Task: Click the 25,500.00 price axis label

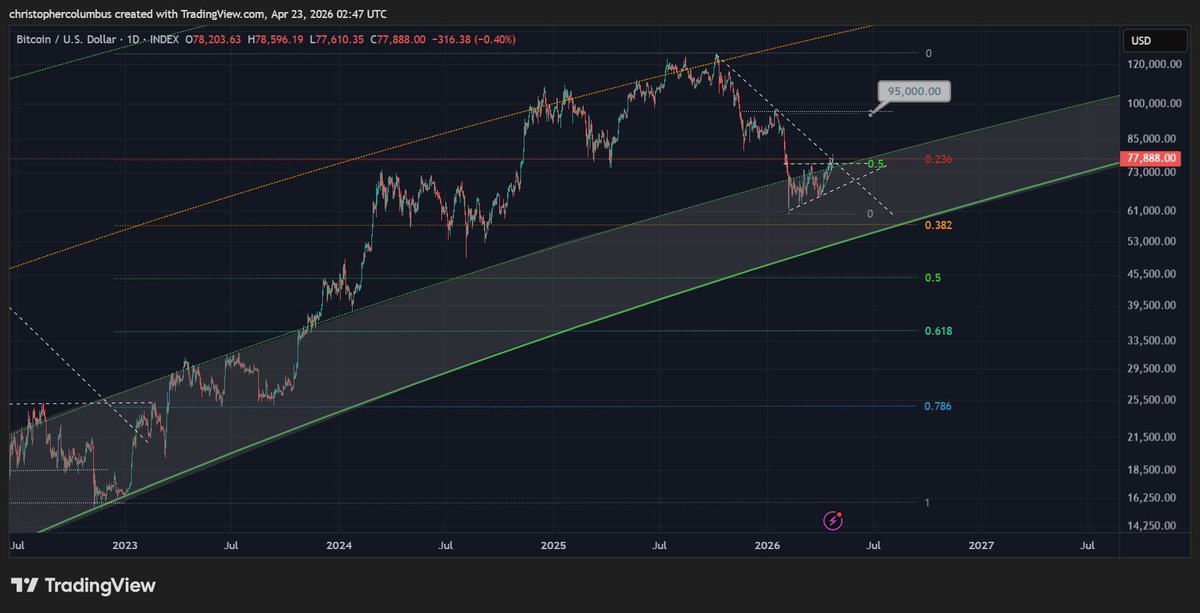Action: tap(1153, 400)
